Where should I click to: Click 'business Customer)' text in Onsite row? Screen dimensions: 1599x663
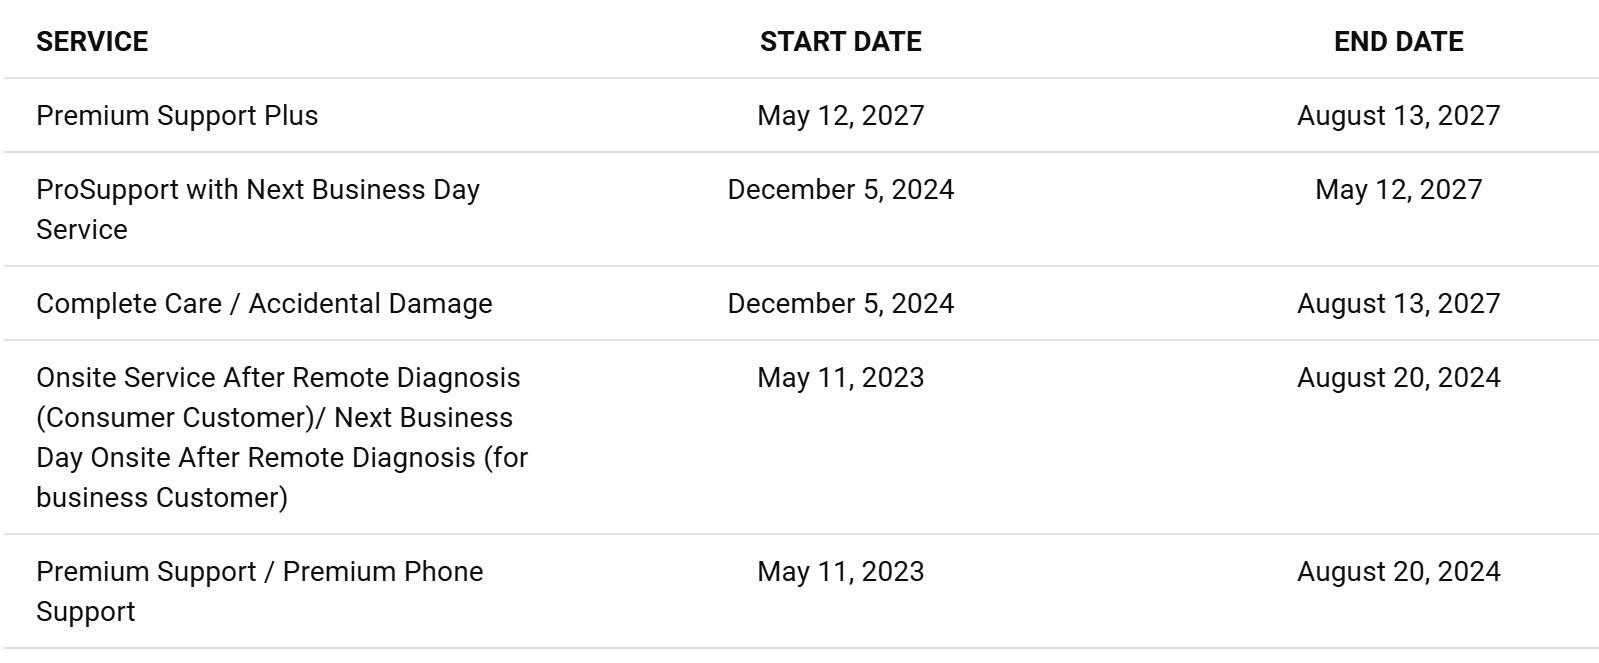coord(162,497)
